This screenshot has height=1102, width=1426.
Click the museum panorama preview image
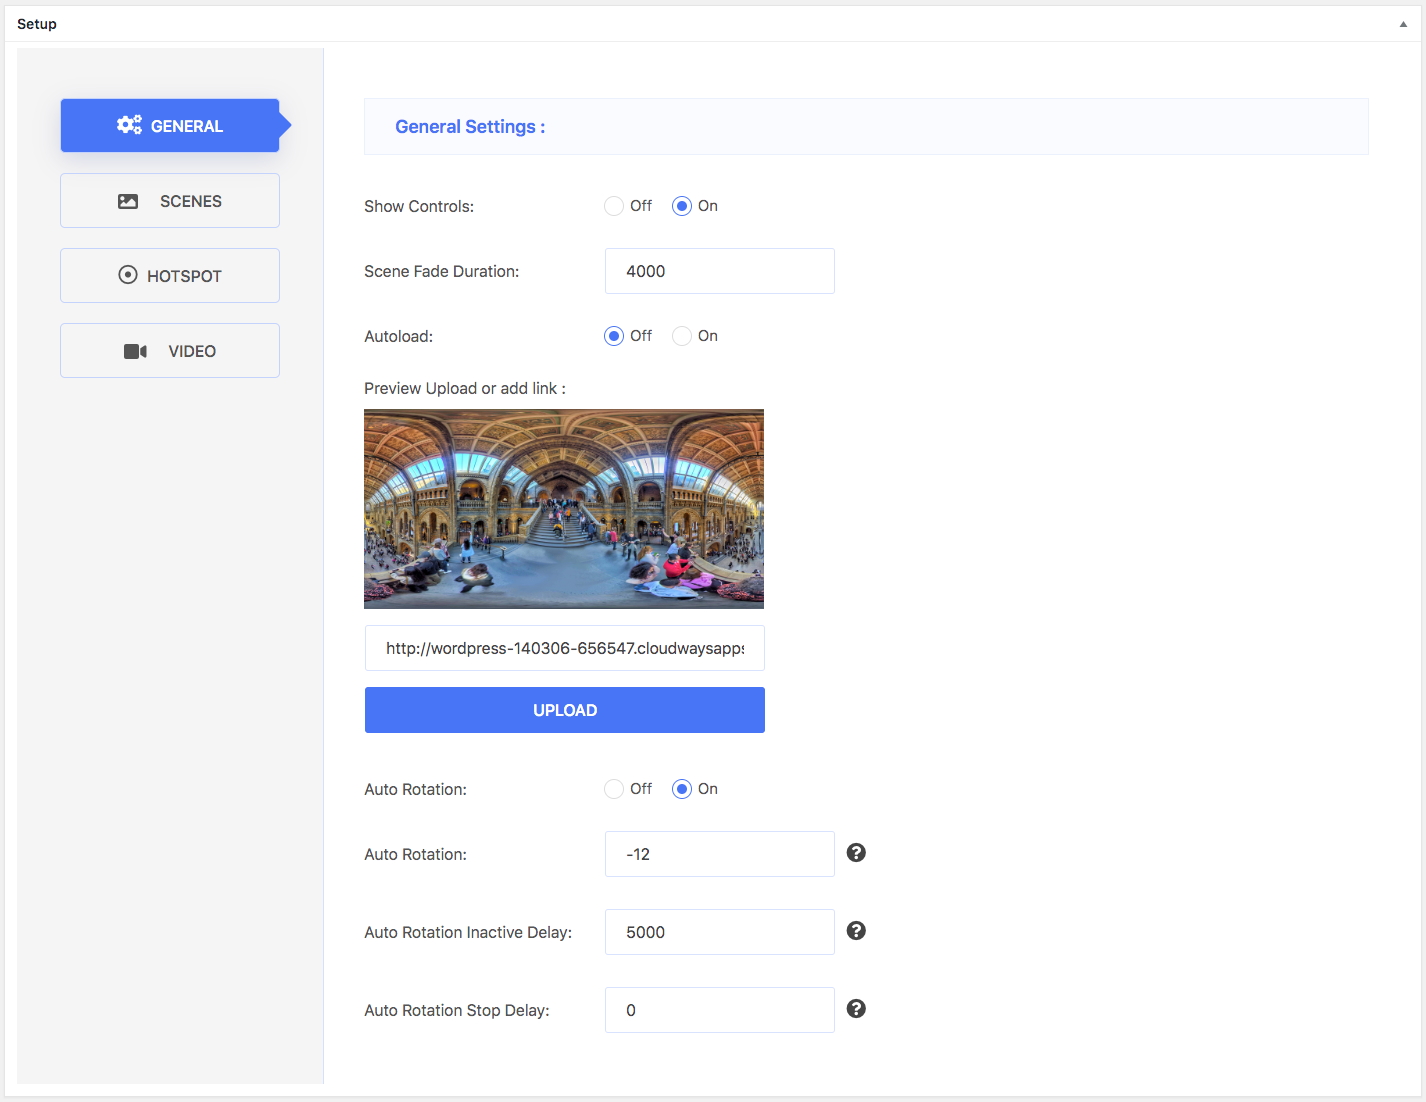point(564,509)
